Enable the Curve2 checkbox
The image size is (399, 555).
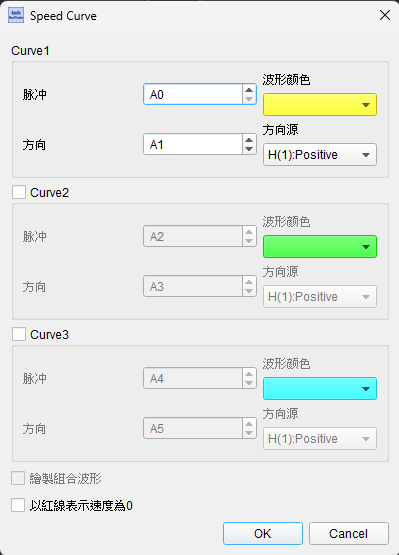point(19,193)
